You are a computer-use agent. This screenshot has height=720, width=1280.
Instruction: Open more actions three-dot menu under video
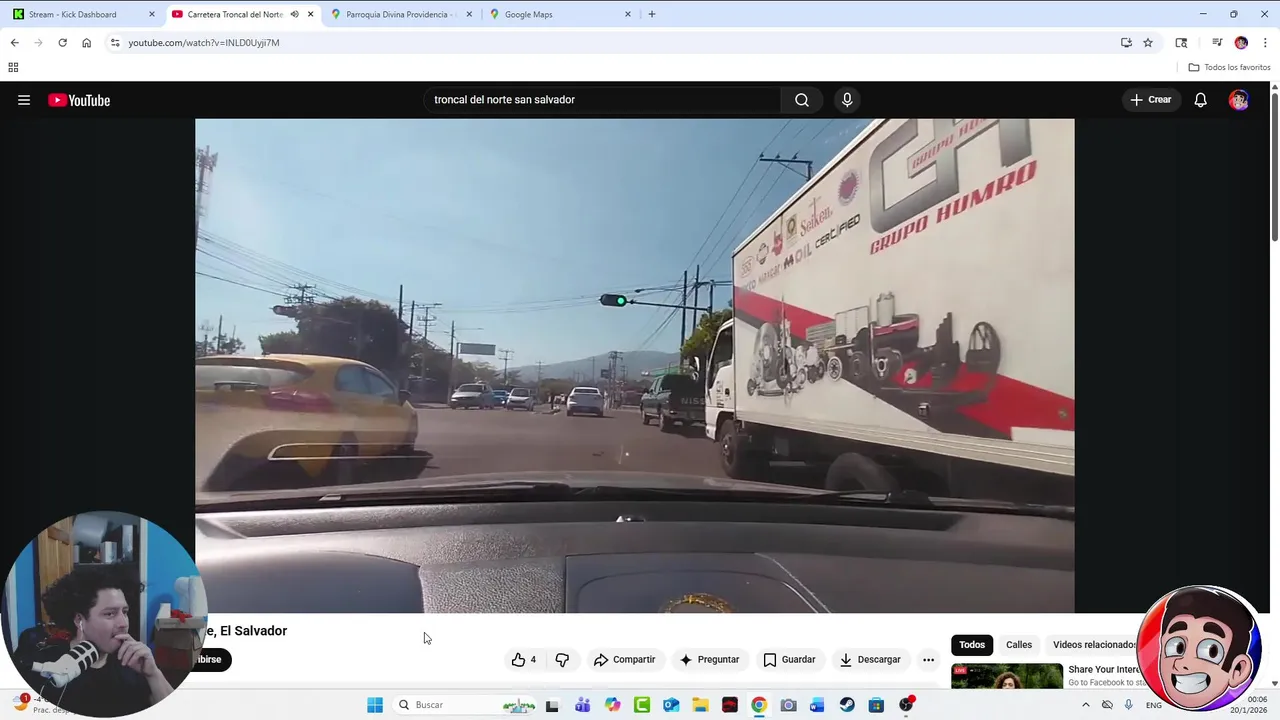(x=928, y=660)
